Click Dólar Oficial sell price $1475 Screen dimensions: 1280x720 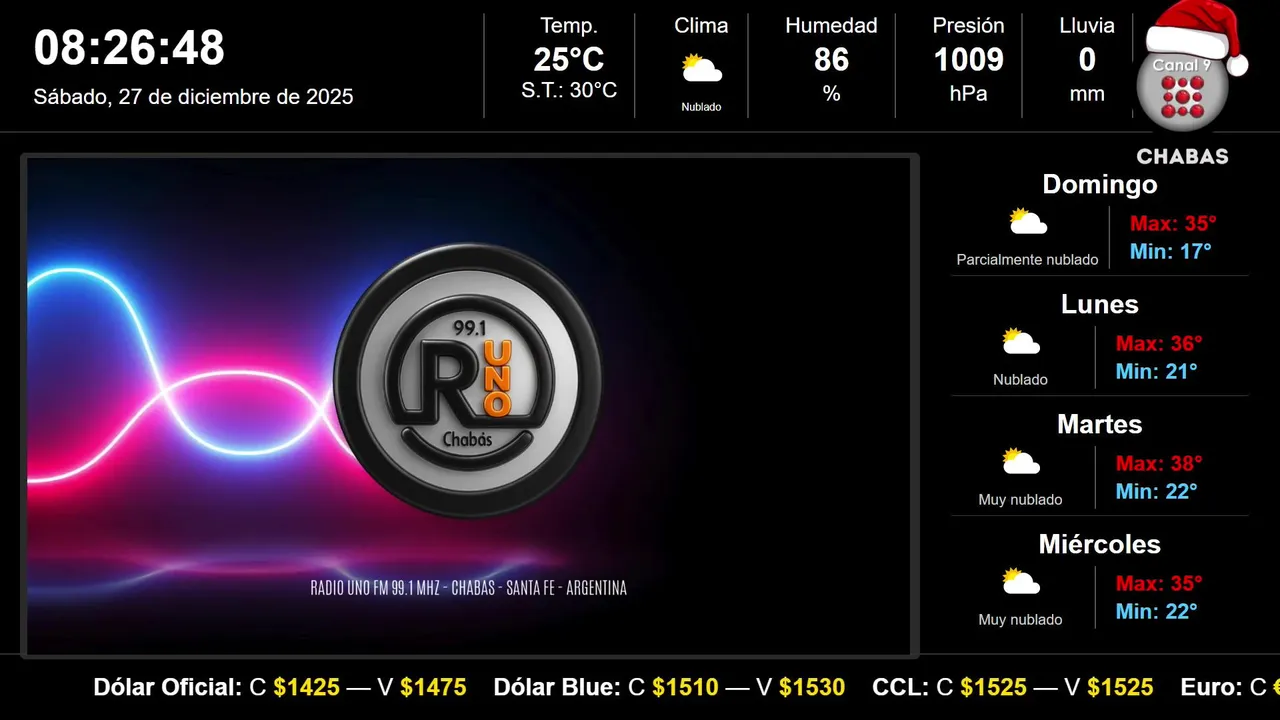click(433, 687)
